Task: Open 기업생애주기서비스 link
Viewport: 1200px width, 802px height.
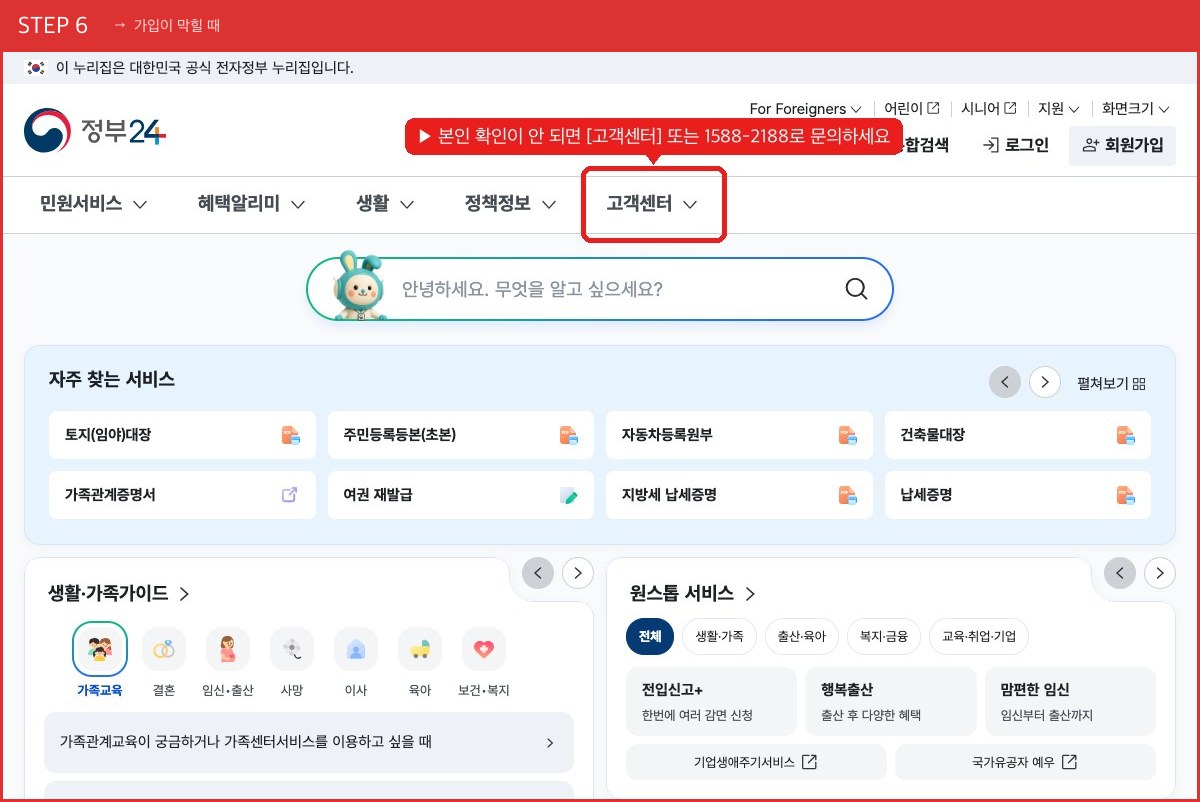Action: [756, 762]
